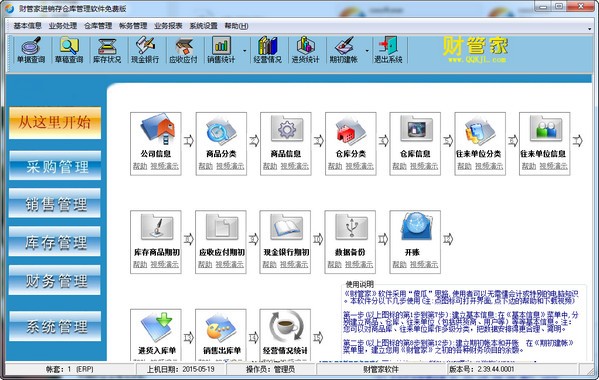Click 视频演示 link under 公司信息

pos(164,166)
